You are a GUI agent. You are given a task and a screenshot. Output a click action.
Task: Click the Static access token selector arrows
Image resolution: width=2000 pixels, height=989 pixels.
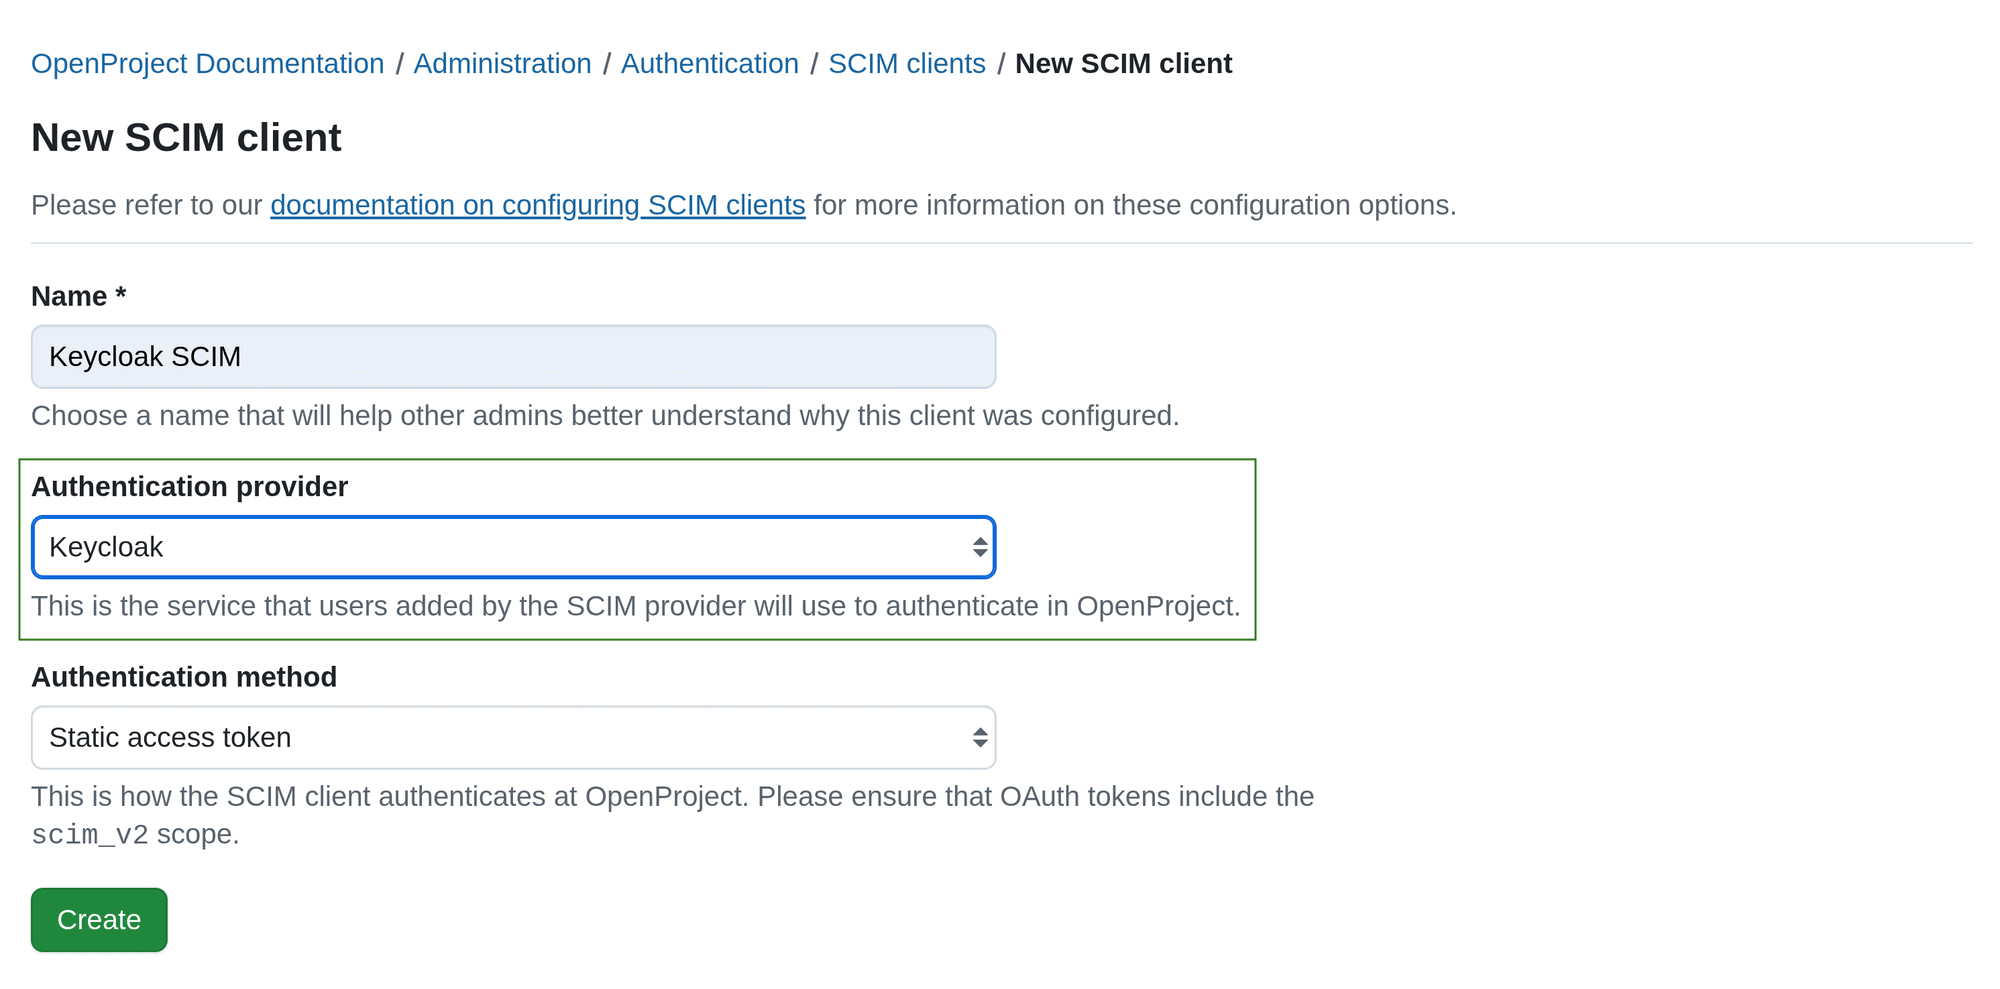coord(978,737)
